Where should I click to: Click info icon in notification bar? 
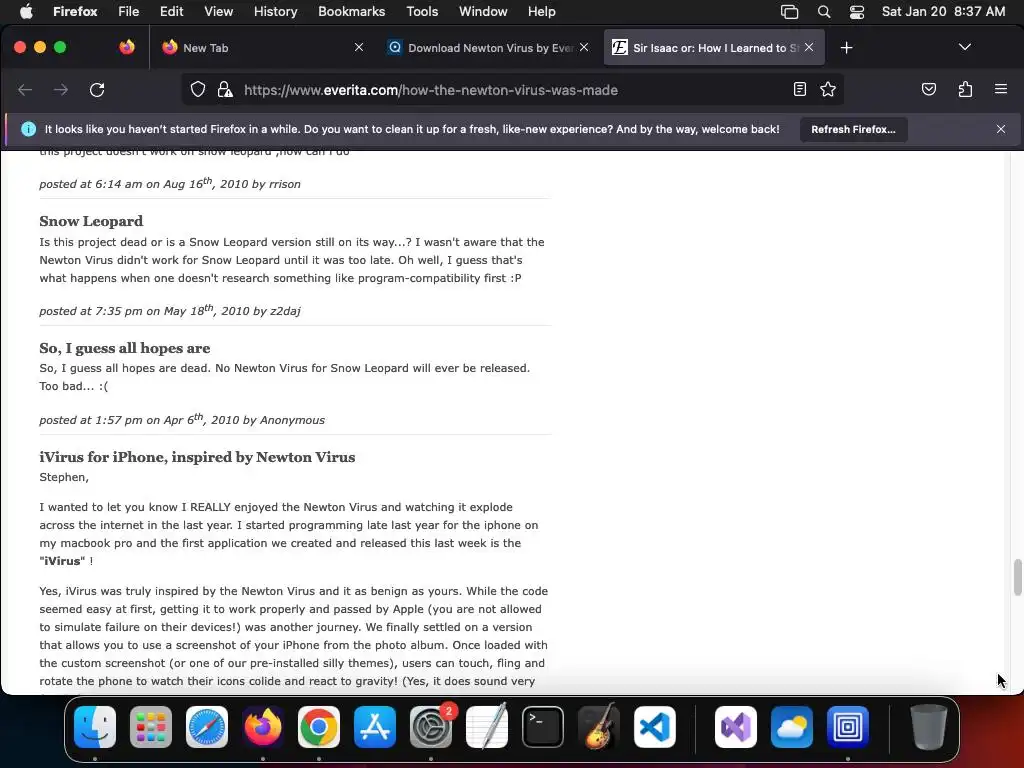(29, 129)
